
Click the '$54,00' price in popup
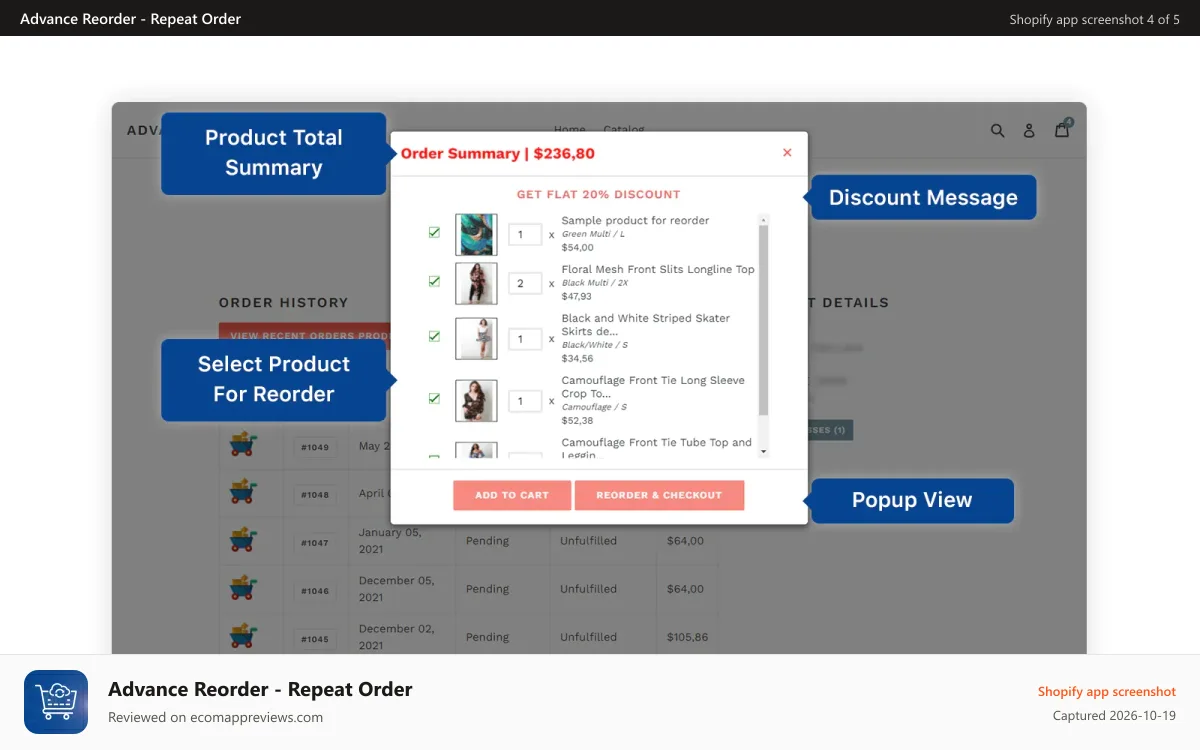click(x=578, y=247)
